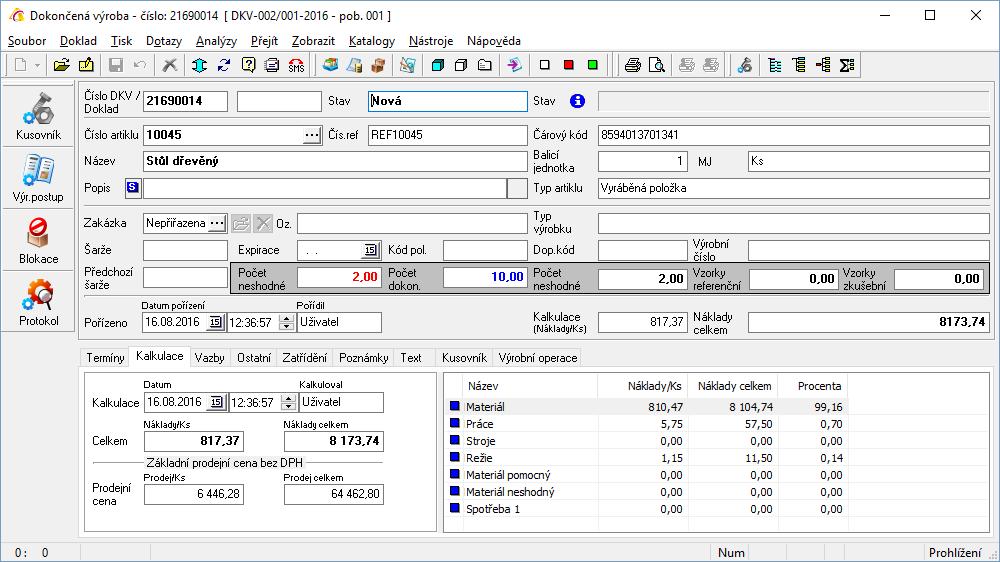
Task: Open the Analýzy menu
Action: click(x=216, y=41)
